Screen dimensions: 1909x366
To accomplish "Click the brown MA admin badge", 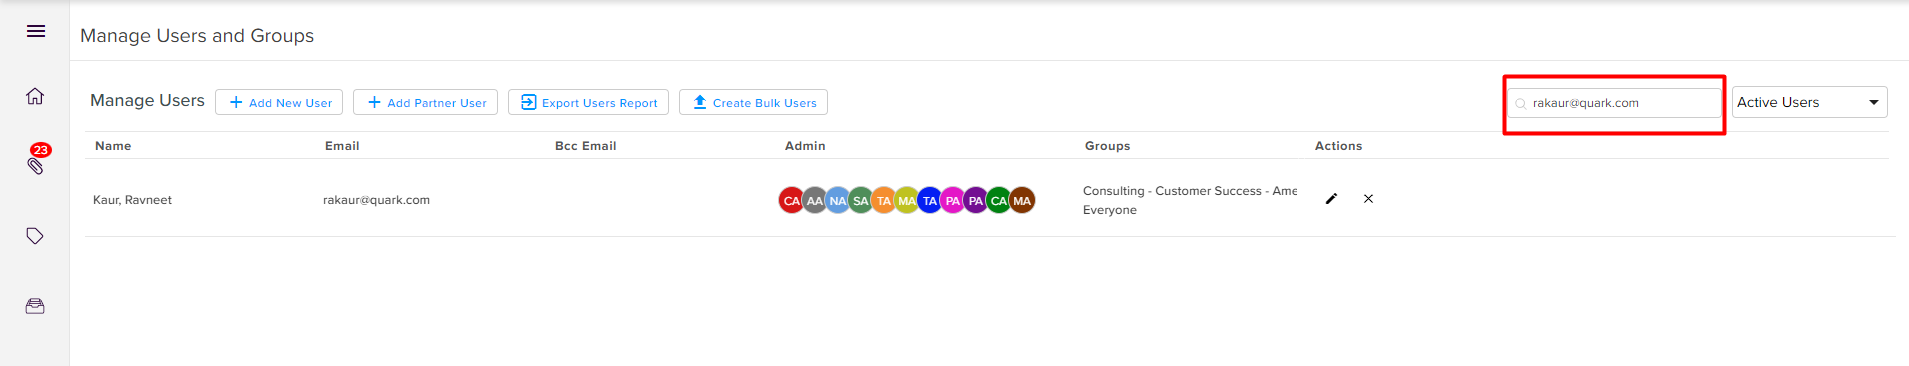I will pyautogui.click(x=1022, y=200).
